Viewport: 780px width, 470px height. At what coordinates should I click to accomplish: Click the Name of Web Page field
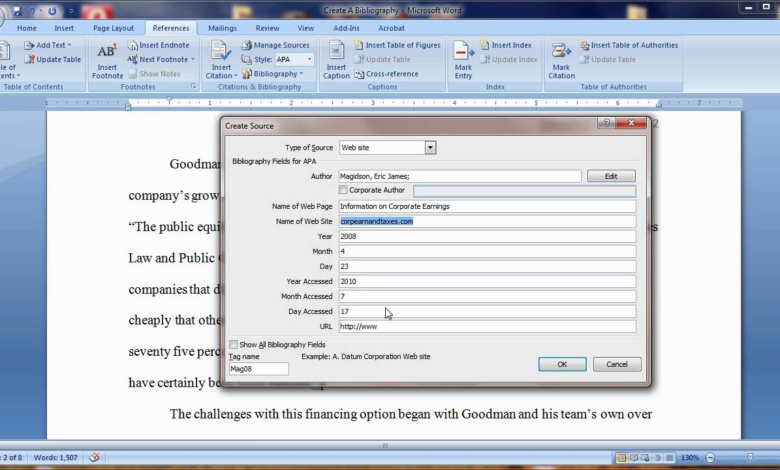point(488,206)
